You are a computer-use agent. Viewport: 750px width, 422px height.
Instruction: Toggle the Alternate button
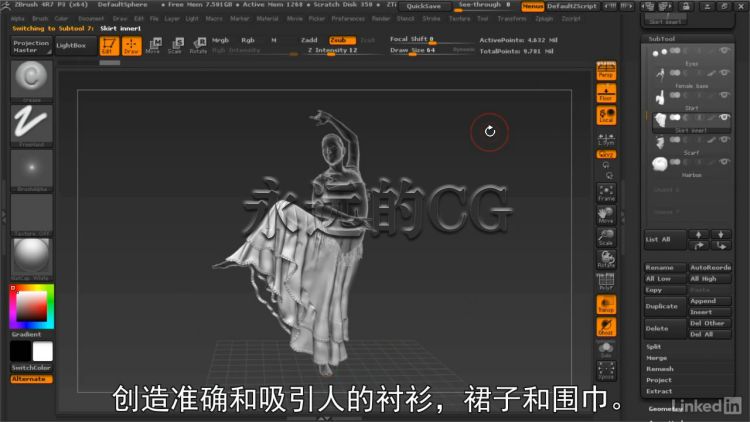(32, 379)
